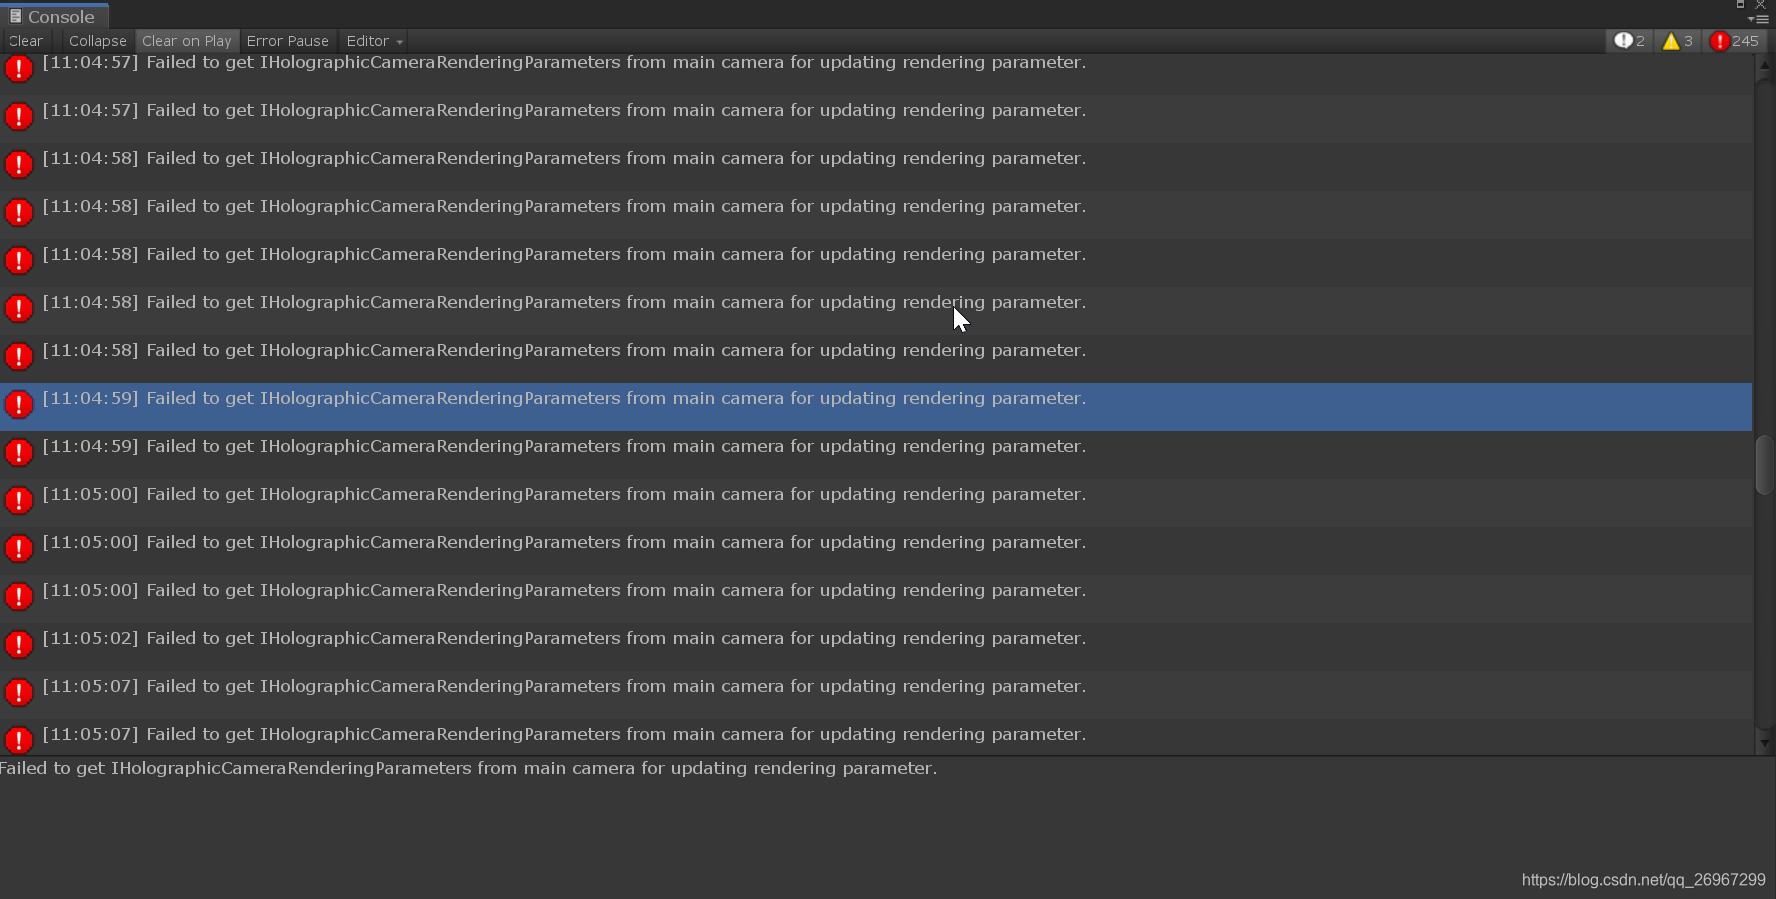The image size is (1776, 899).
Task: Toggle warnings filter showing 3
Action: pos(1678,41)
